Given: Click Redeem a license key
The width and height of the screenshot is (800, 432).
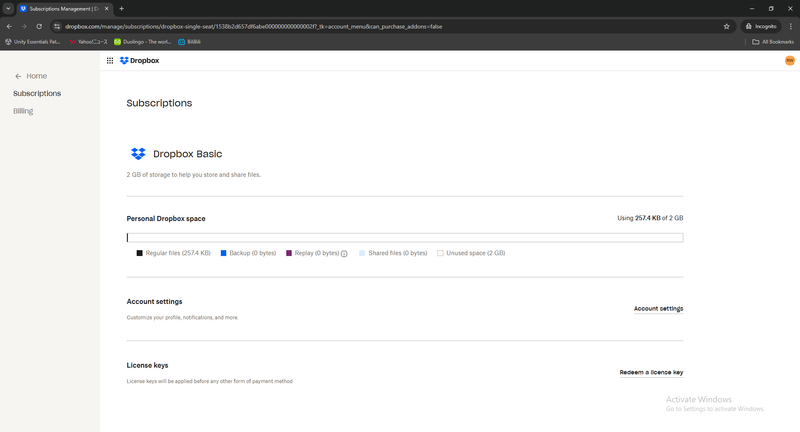Looking at the screenshot, I should pos(651,372).
